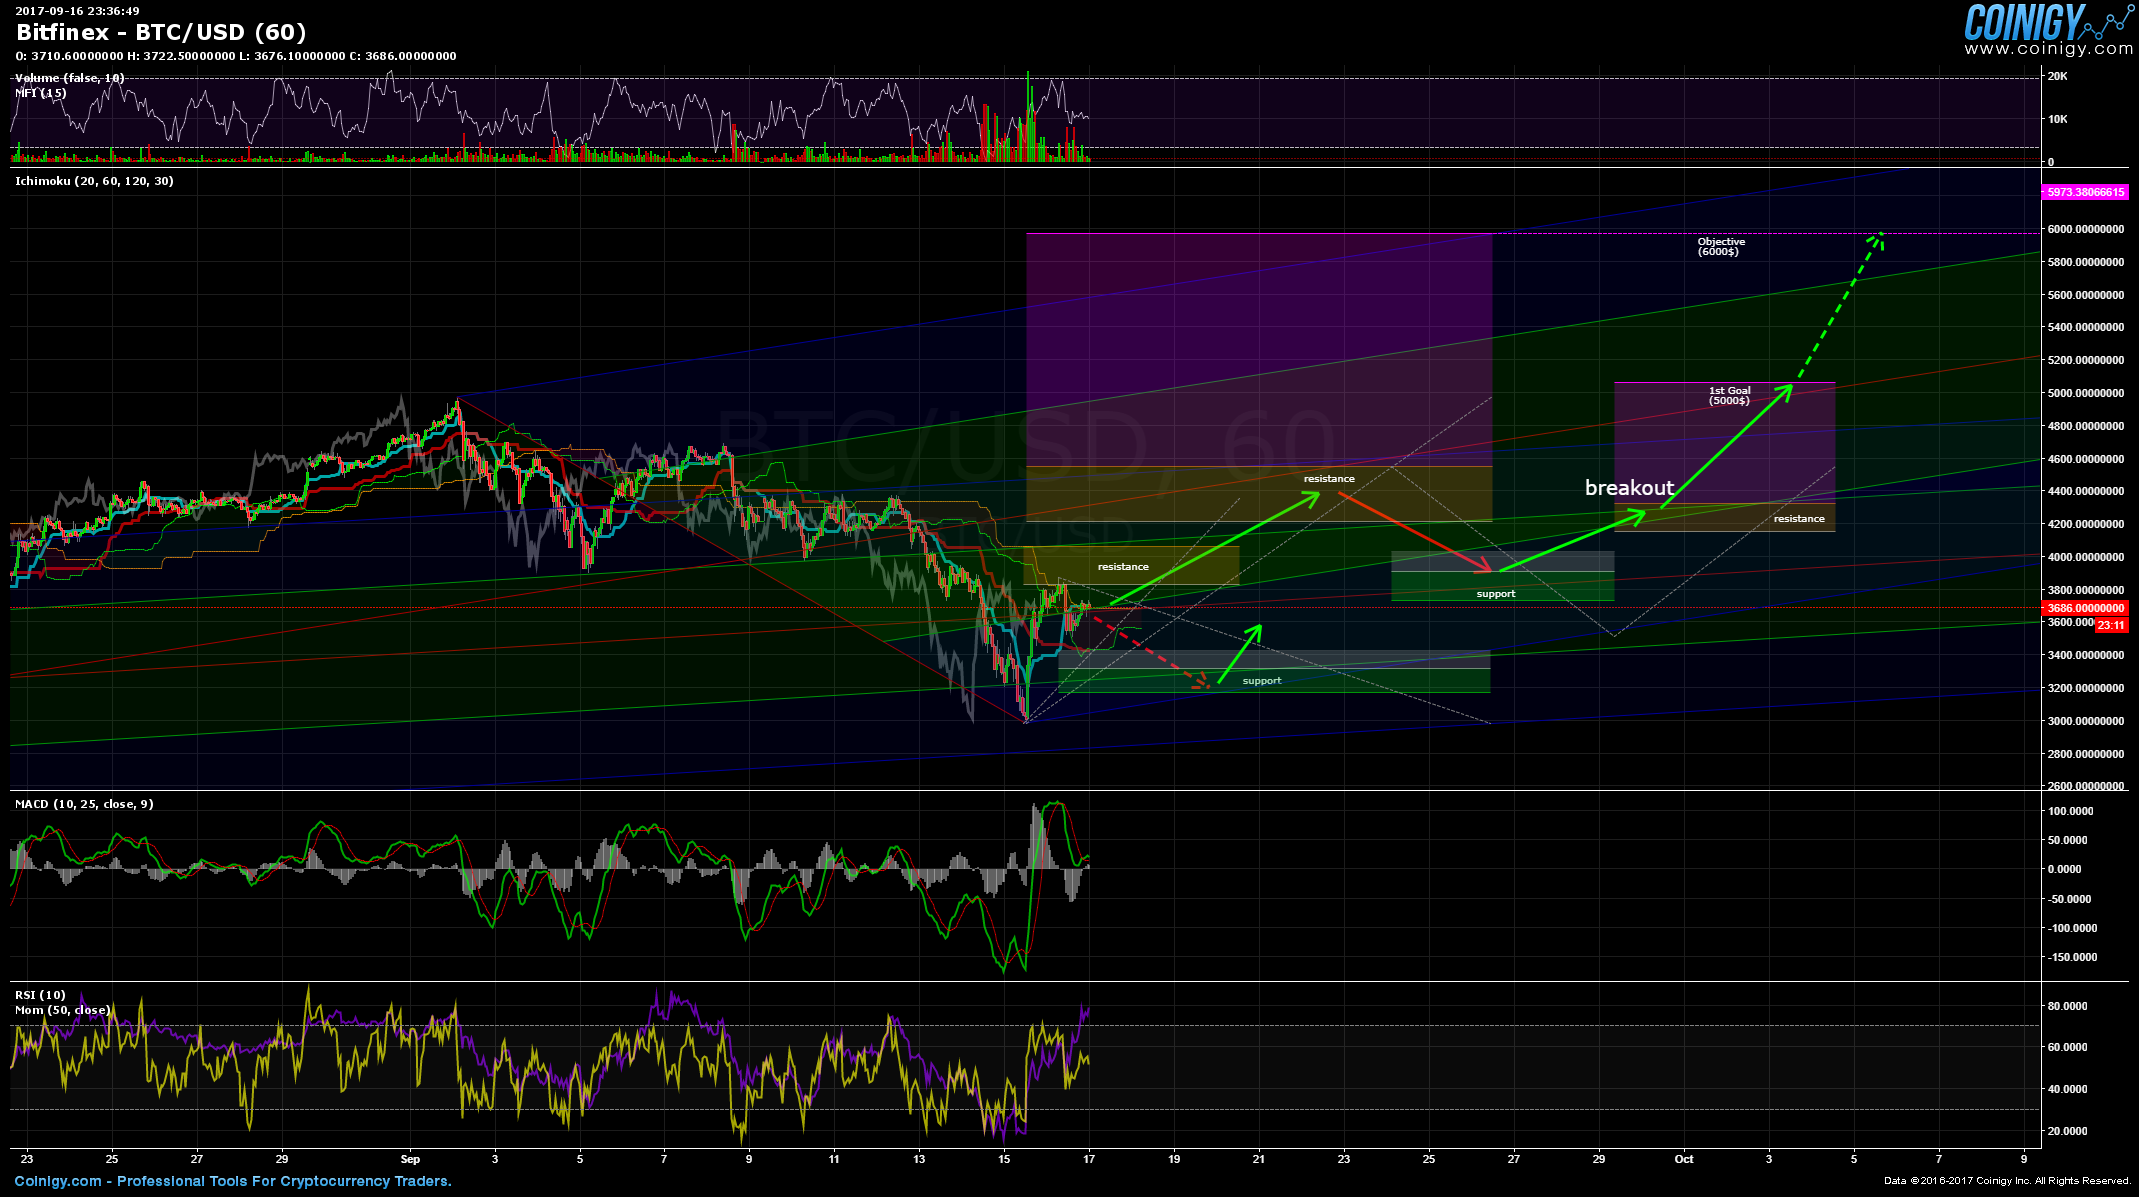
Task: Click the MFI (15) indicator label
Action: tap(41, 93)
